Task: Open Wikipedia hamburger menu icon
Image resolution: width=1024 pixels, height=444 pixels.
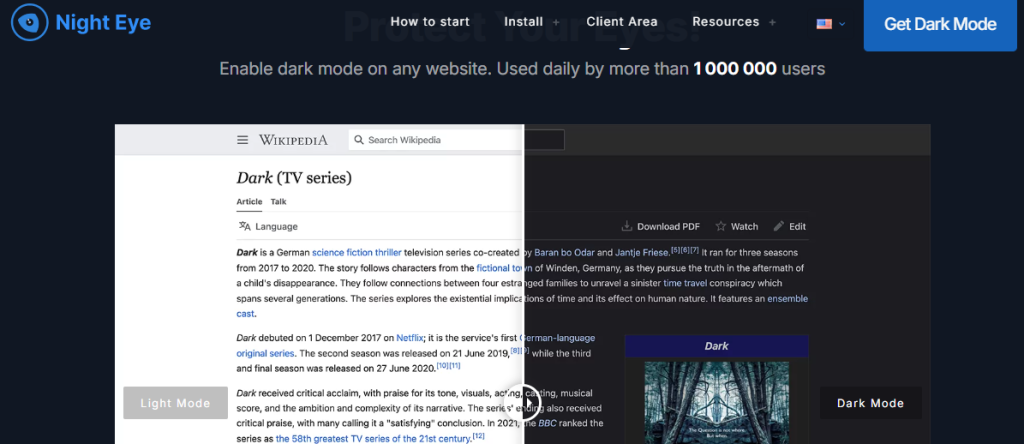Action: [x=242, y=140]
